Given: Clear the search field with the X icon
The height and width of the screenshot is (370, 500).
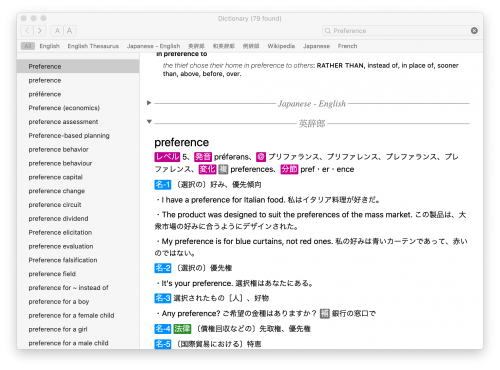Looking at the screenshot, I should [474, 31].
